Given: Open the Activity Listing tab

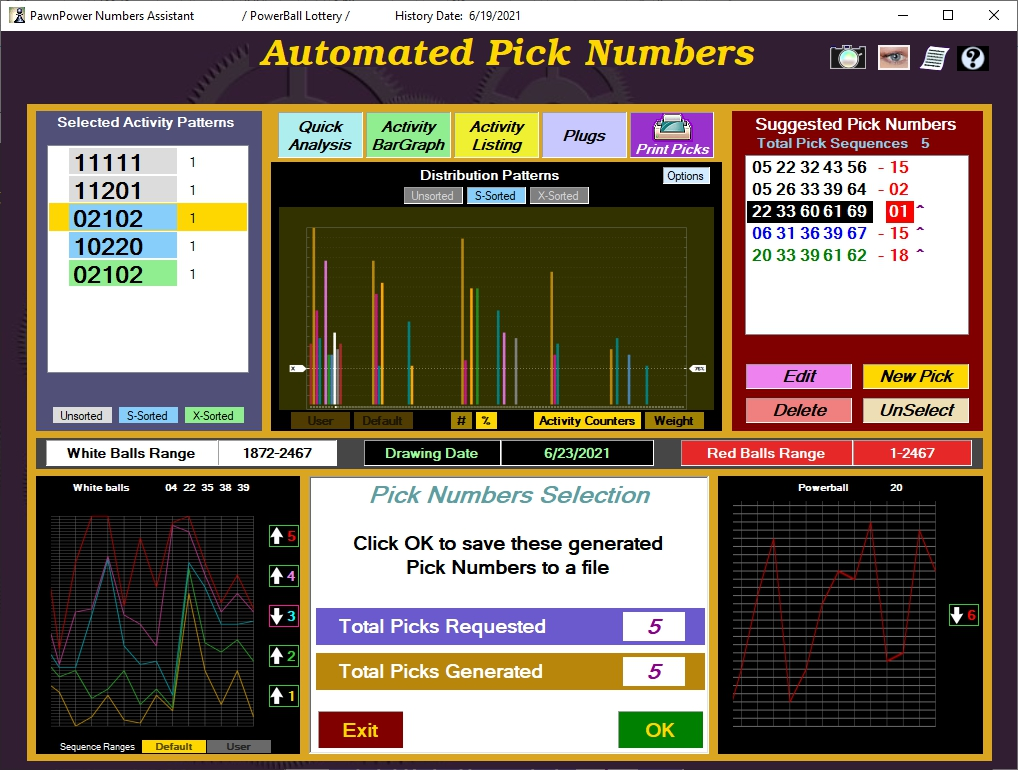Looking at the screenshot, I should [497, 135].
